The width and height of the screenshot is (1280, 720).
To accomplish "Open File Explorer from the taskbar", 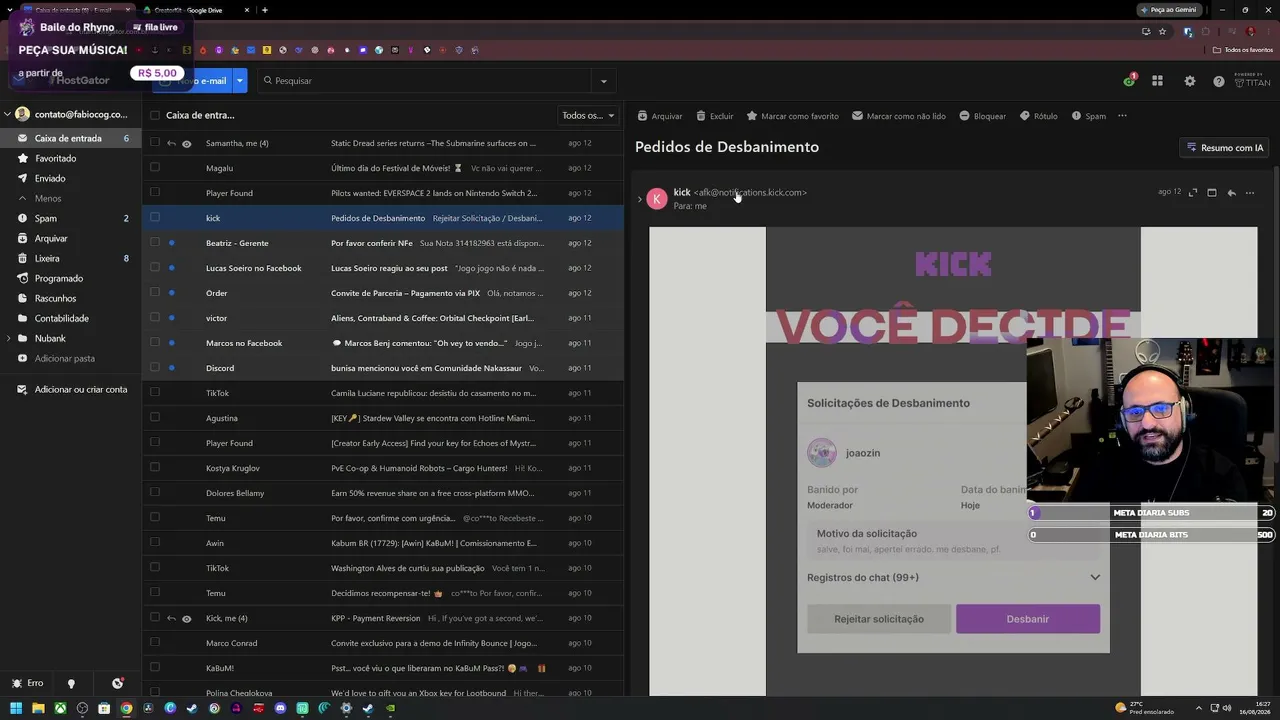I will pos(38,708).
